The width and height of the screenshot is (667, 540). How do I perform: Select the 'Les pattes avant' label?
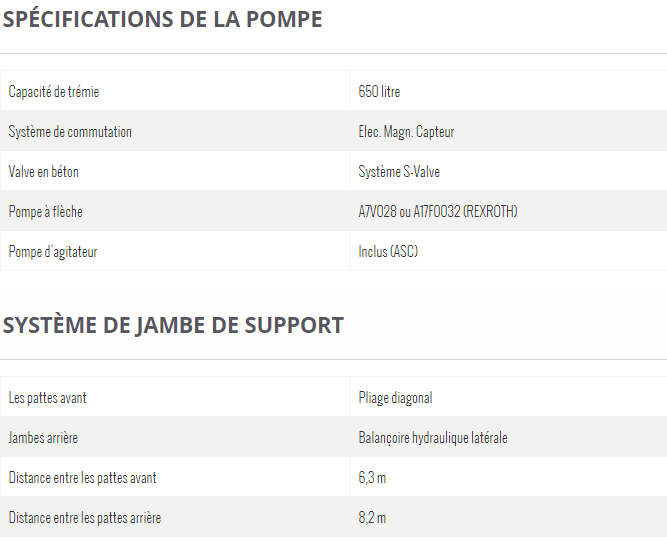(x=47, y=397)
